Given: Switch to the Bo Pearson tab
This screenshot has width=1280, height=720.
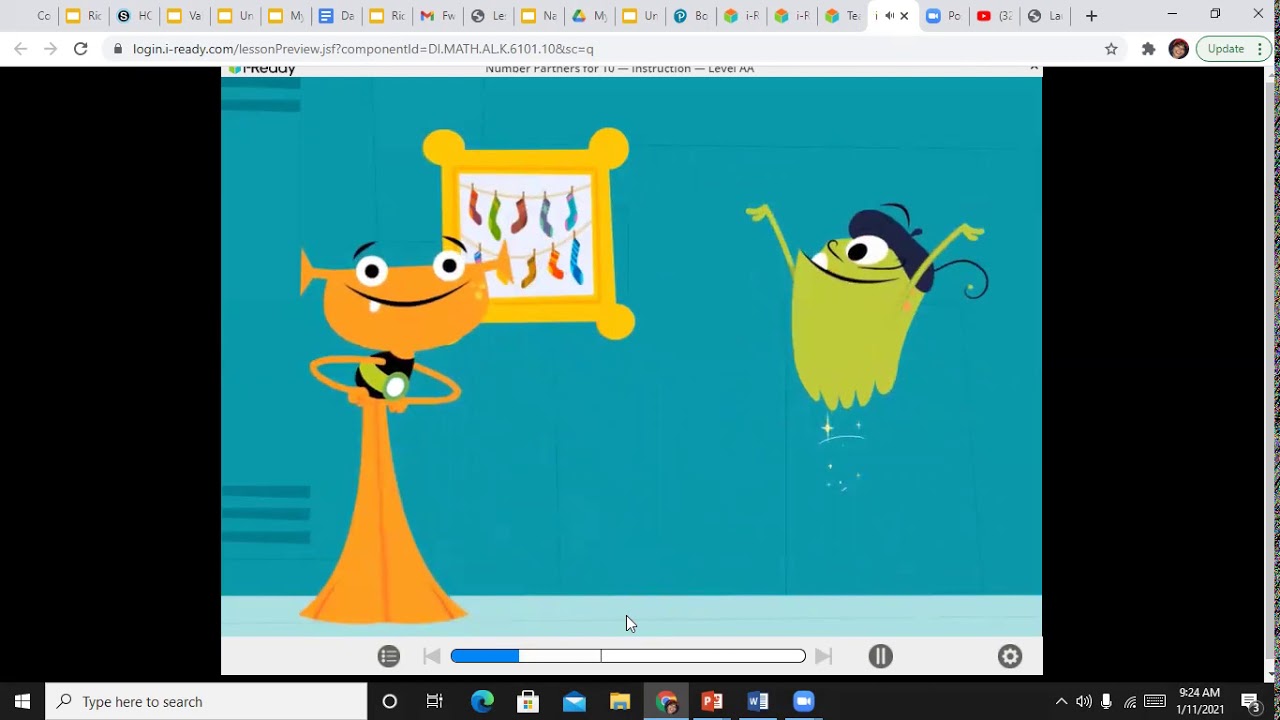Looking at the screenshot, I should point(692,16).
